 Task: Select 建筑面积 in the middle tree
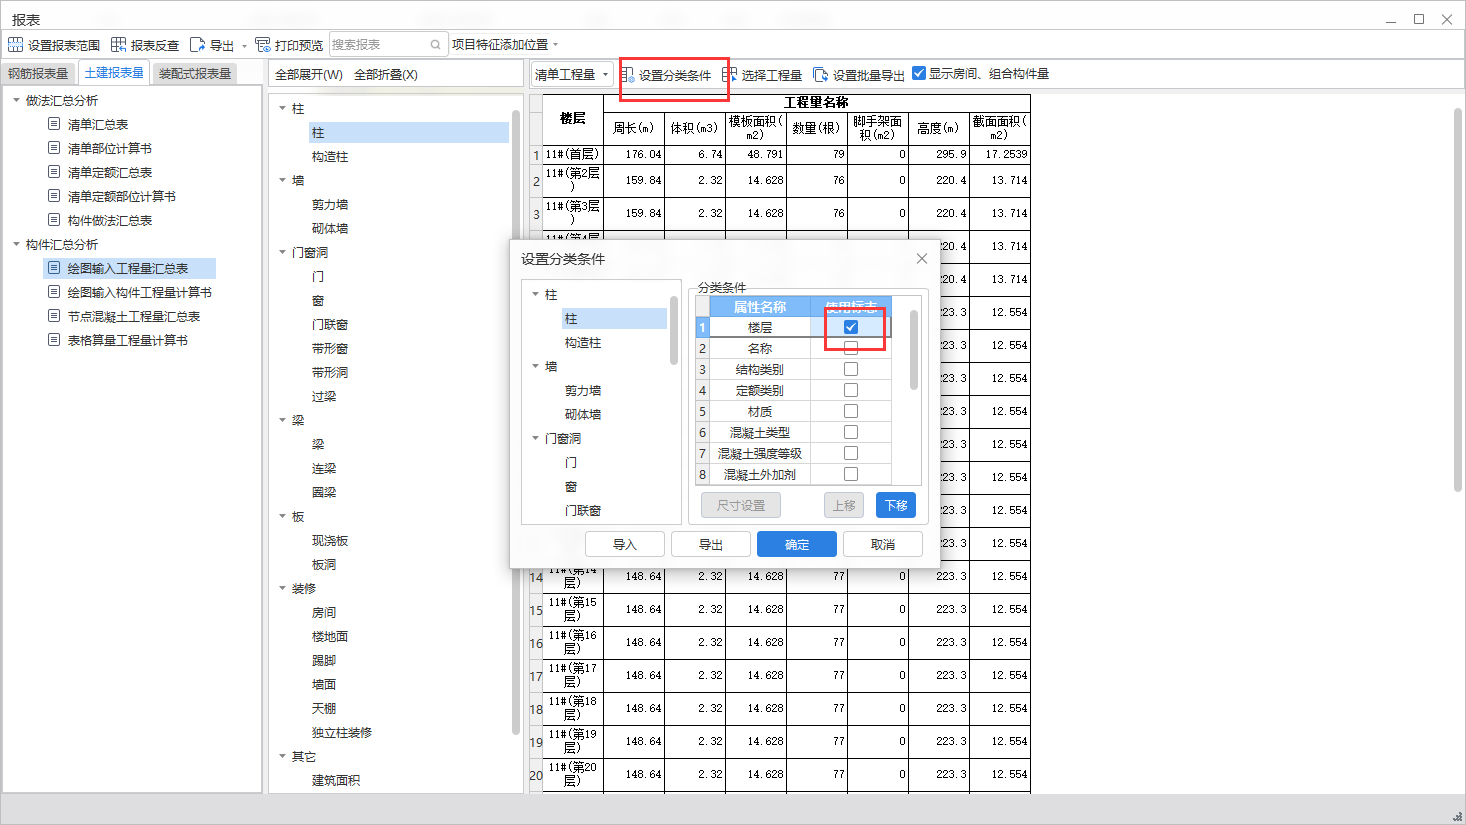[x=336, y=781]
